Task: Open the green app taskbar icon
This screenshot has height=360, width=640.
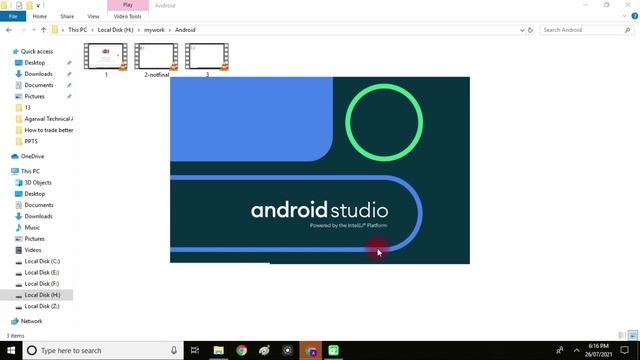Action: point(333,351)
